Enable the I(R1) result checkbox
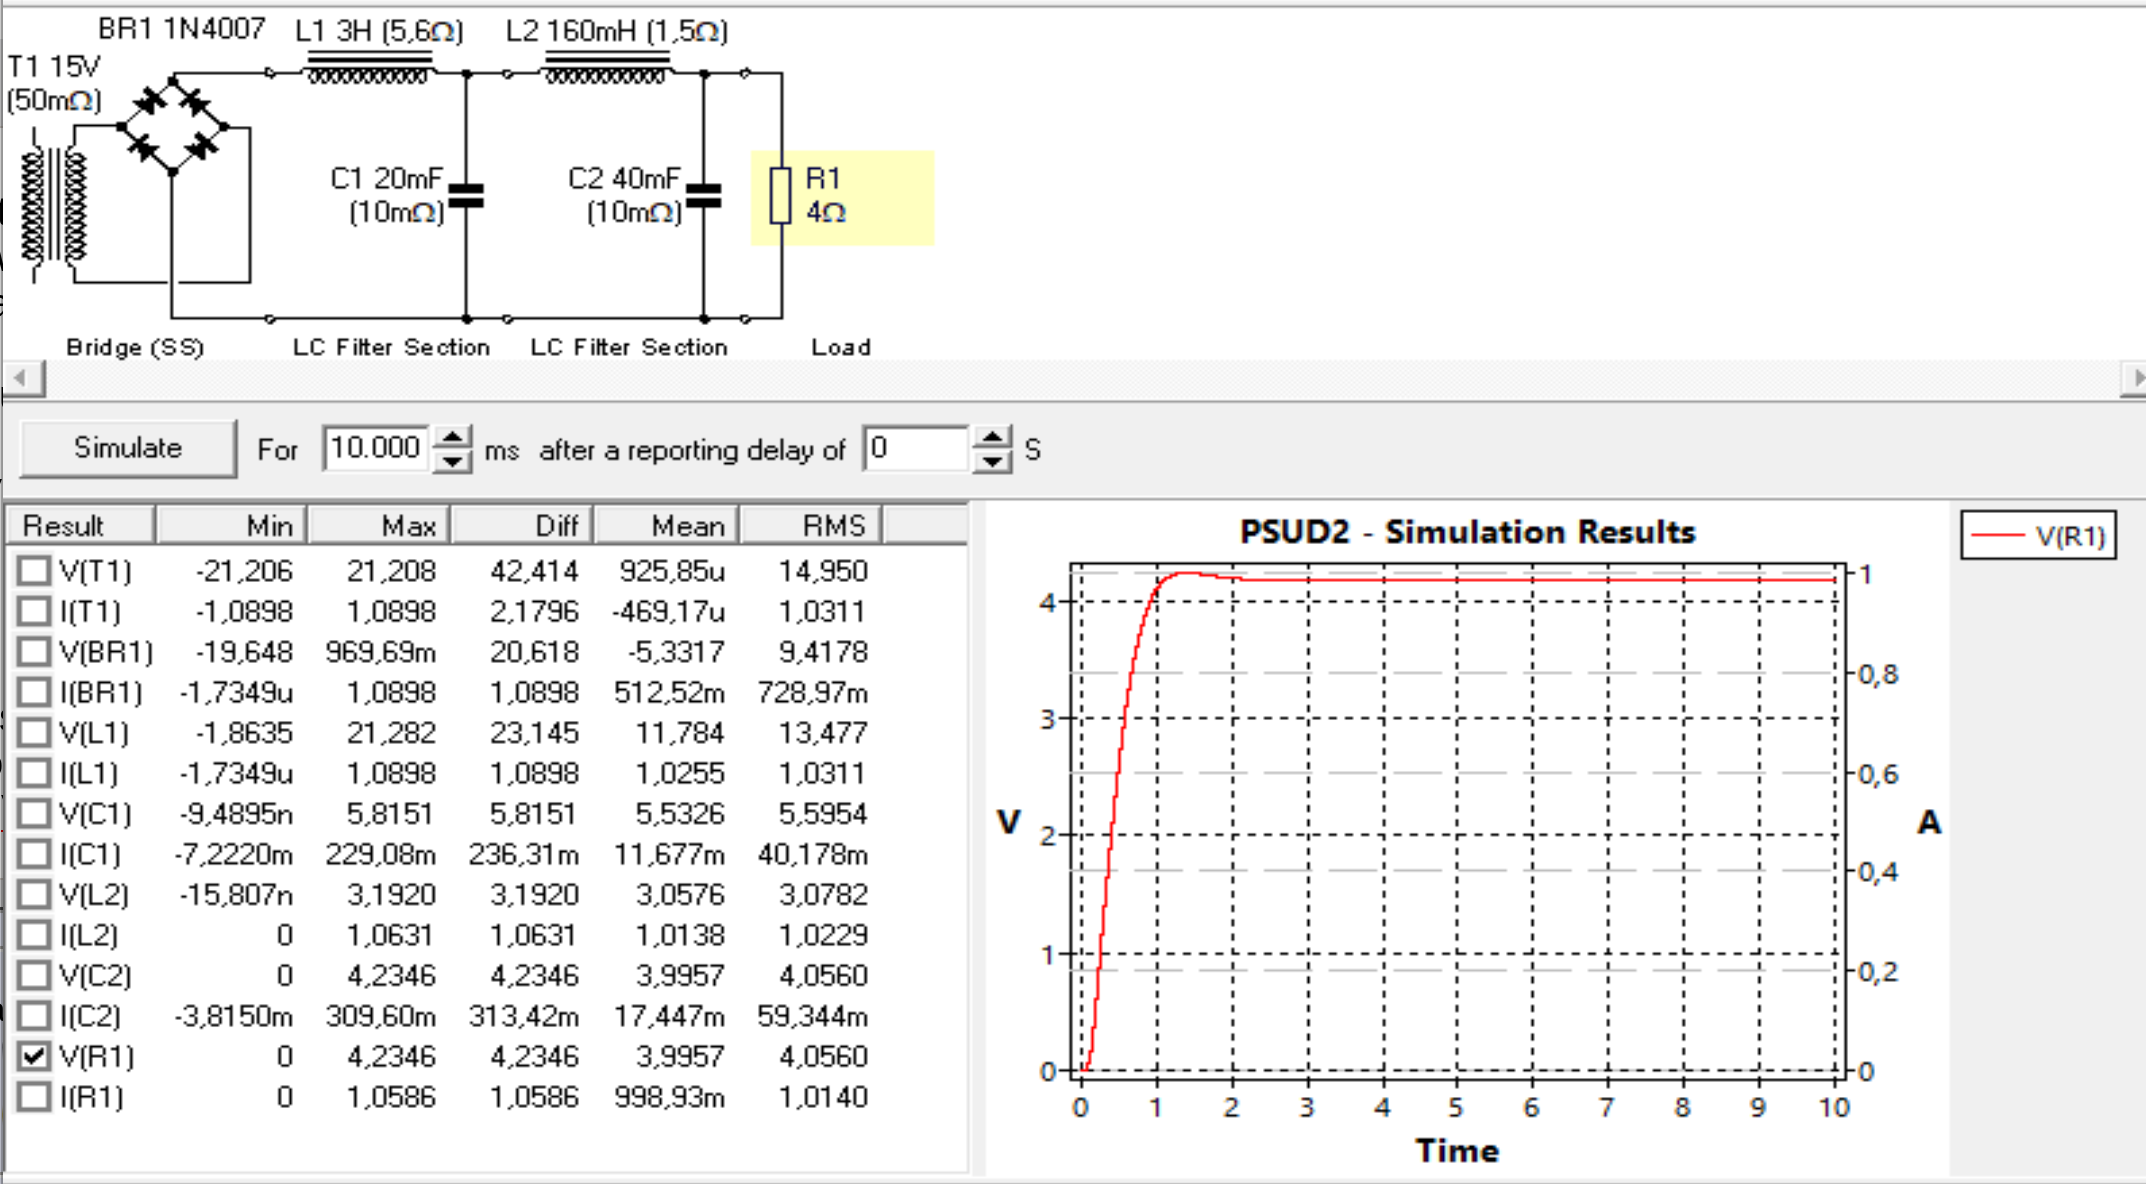Viewport: 2146px width, 1184px height. (x=34, y=1097)
